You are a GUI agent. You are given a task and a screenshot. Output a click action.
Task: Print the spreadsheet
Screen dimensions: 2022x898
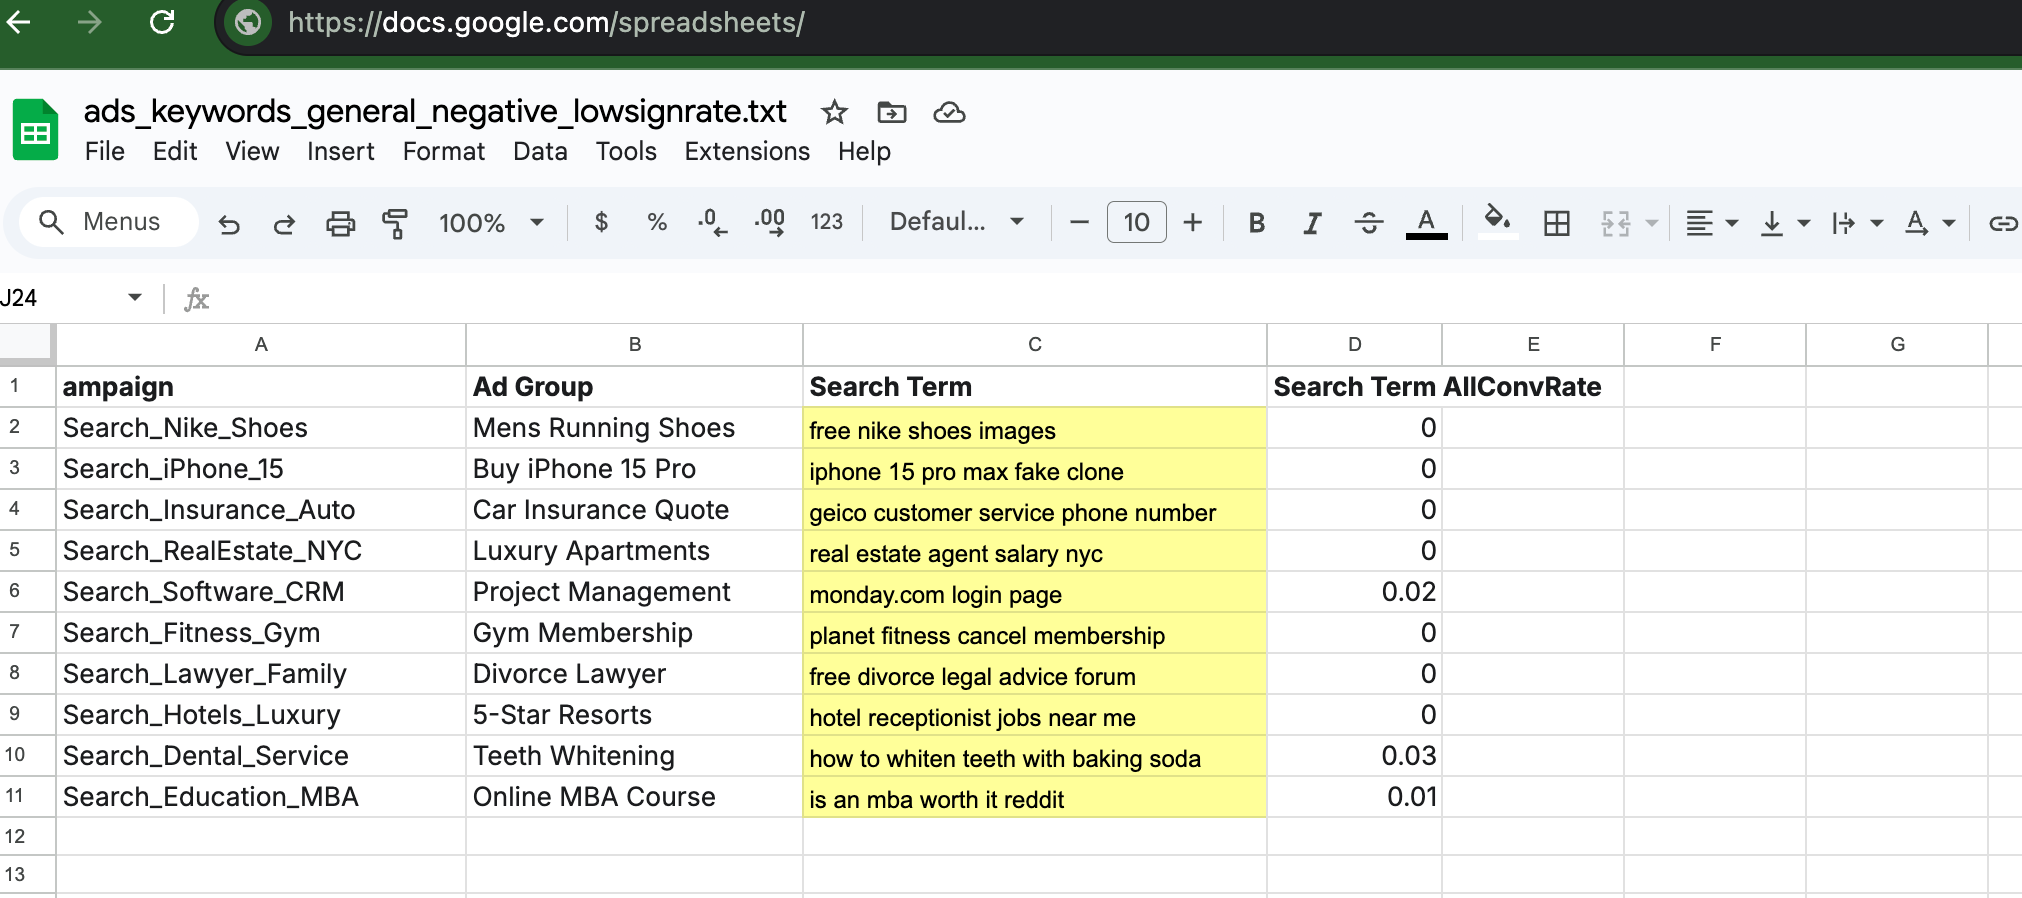340,223
